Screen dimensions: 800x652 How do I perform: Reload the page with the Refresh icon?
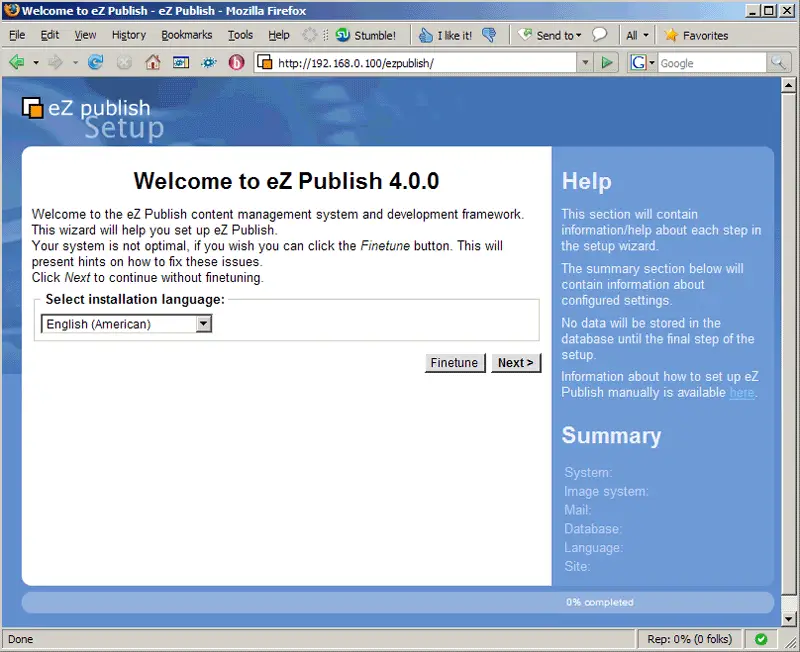[x=95, y=63]
